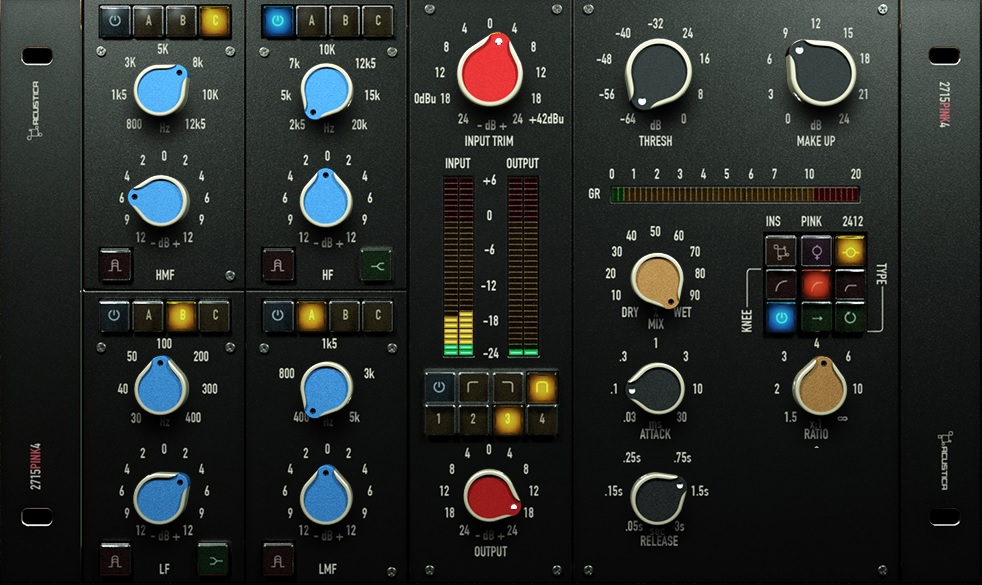Select the PINK compressor type icon
This screenshot has height=585, width=982.
click(x=816, y=251)
